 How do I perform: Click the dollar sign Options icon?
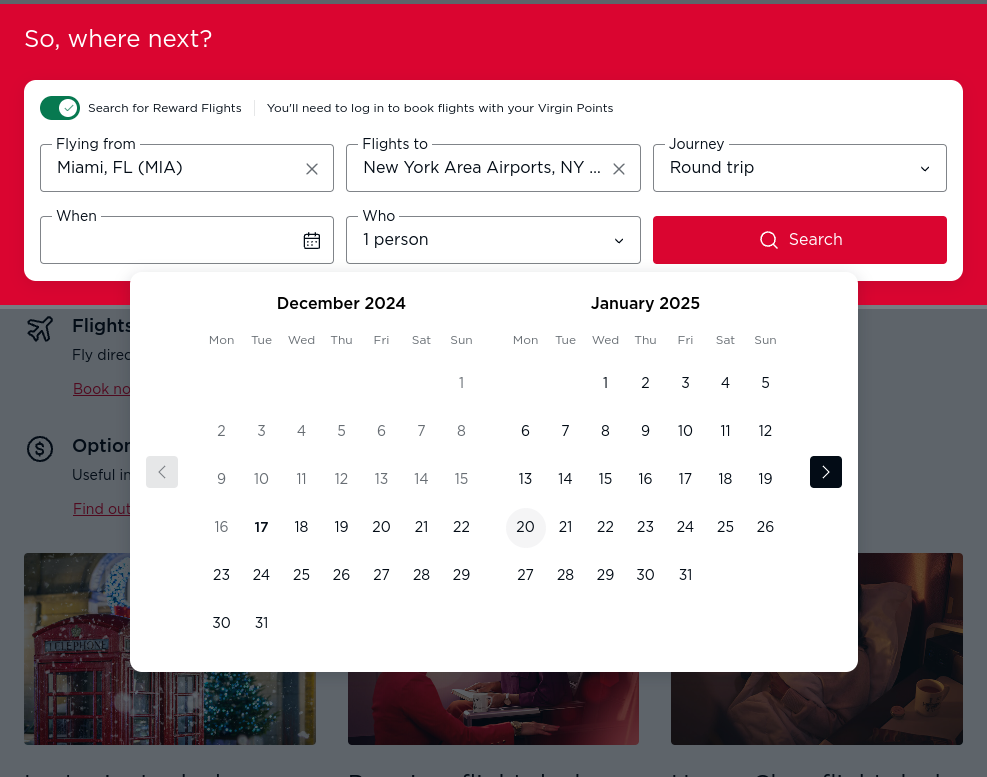pos(40,449)
